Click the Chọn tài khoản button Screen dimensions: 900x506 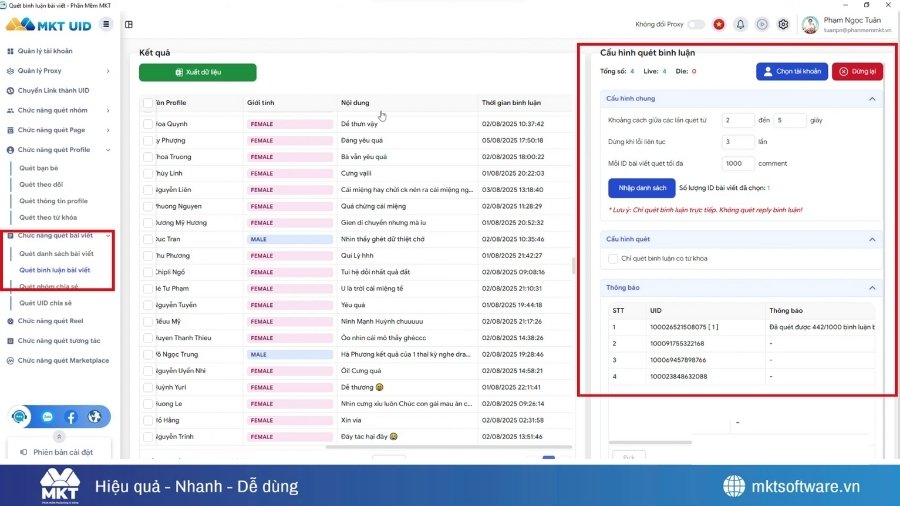coord(792,71)
